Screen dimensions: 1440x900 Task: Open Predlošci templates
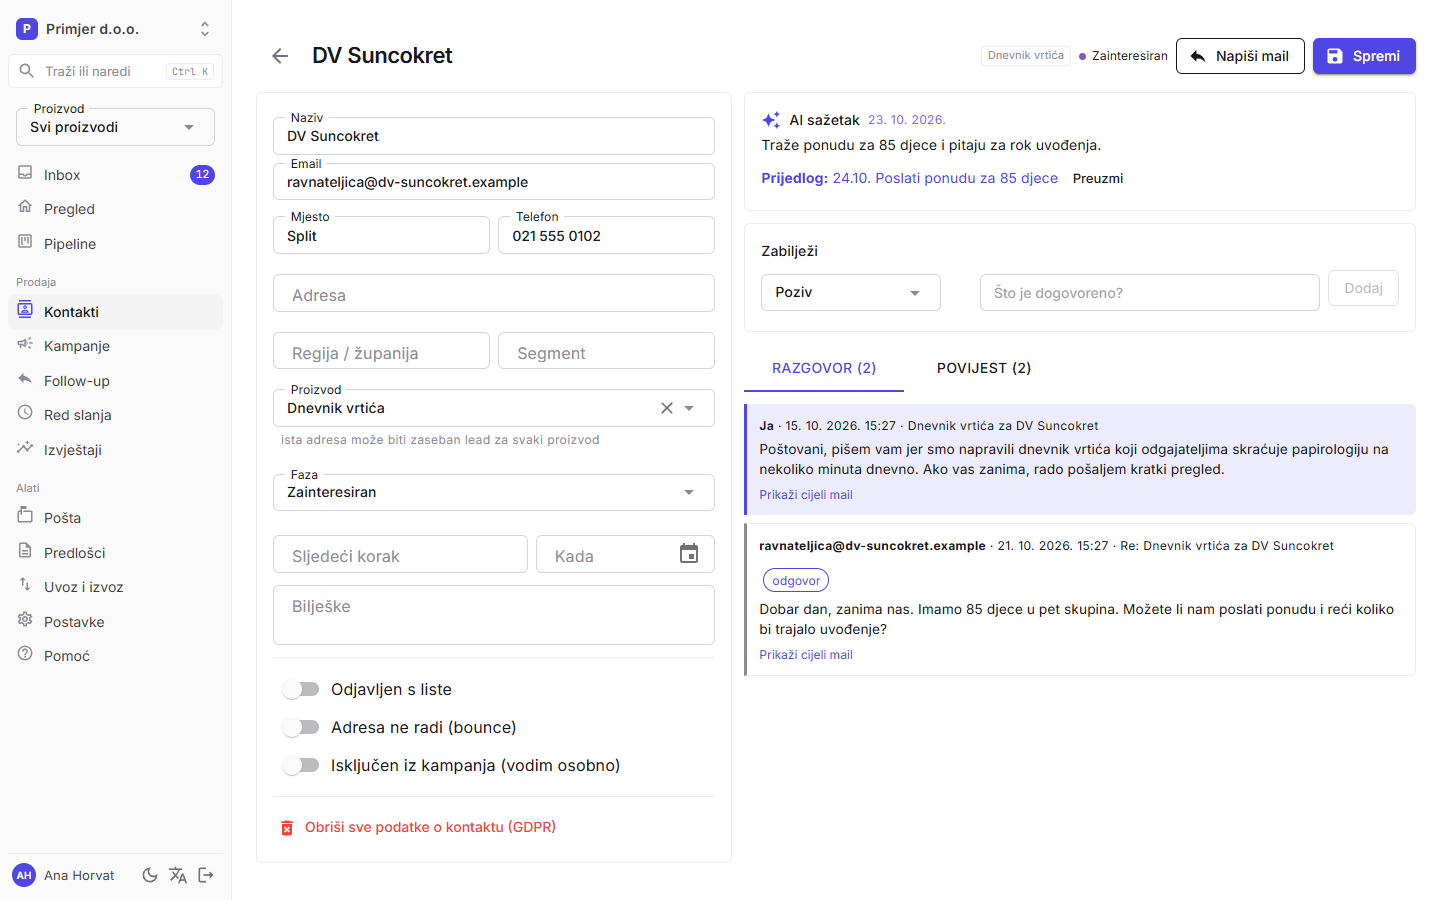click(x=116, y=553)
